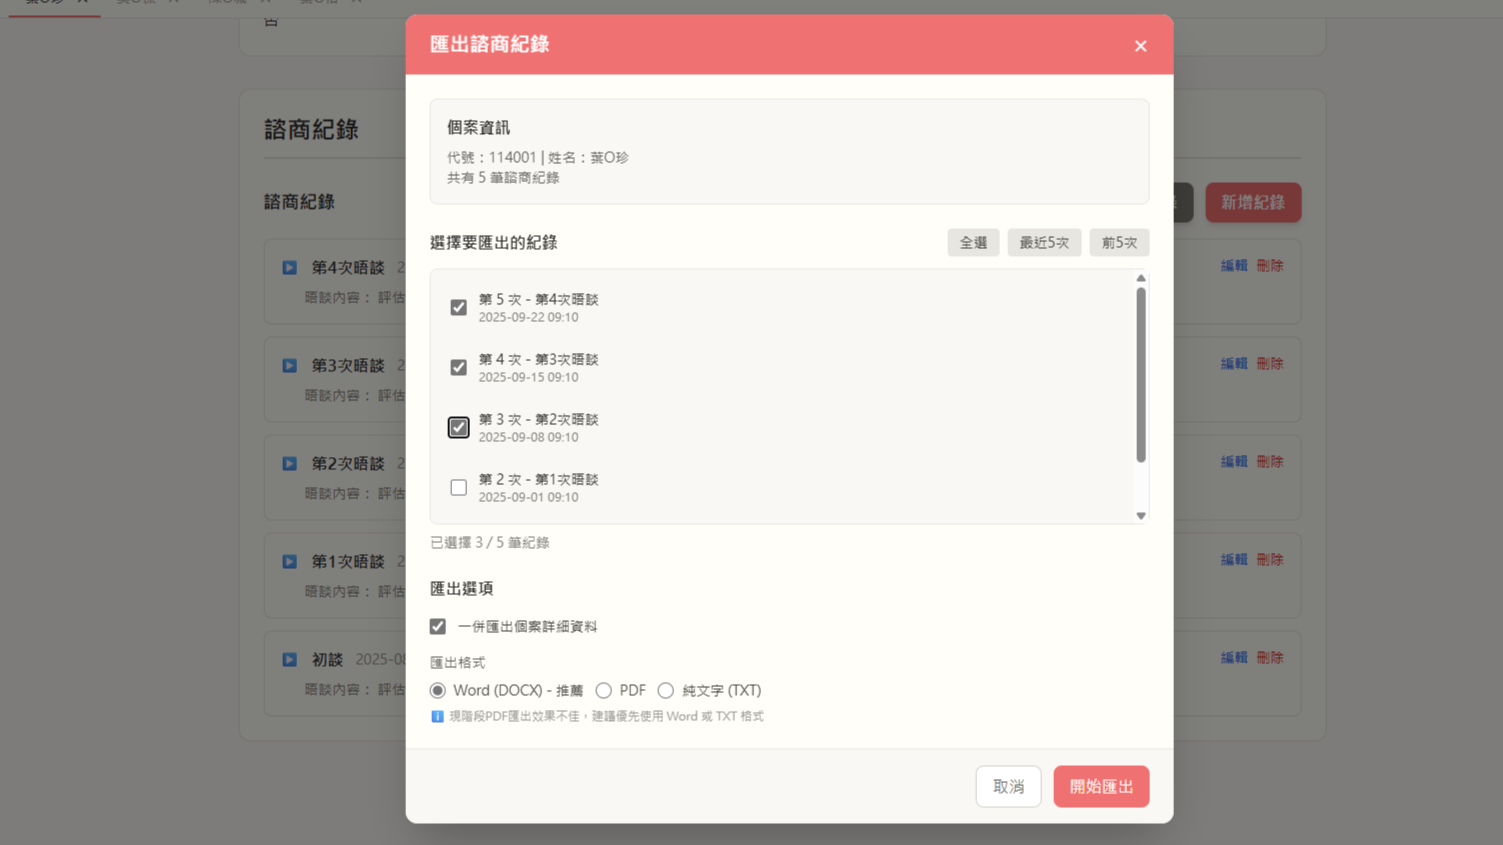Choose Word (DOCX) export format
Viewport: 1503px width, 845px height.
438,690
